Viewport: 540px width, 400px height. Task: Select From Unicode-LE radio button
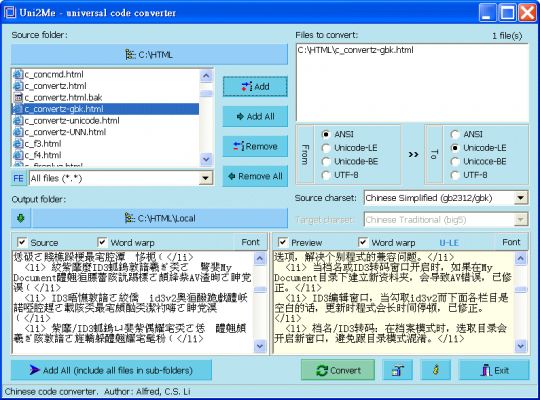(x=326, y=148)
